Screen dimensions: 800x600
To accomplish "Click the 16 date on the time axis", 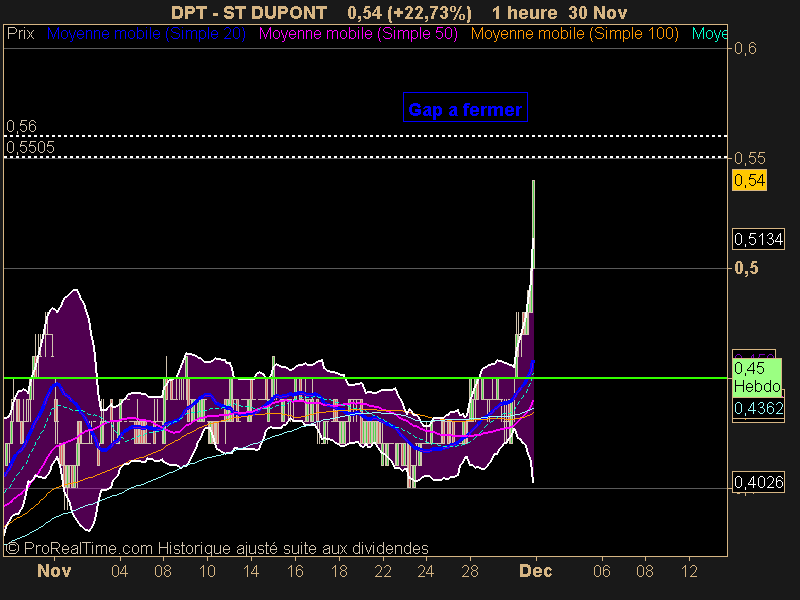I will pos(295,570).
